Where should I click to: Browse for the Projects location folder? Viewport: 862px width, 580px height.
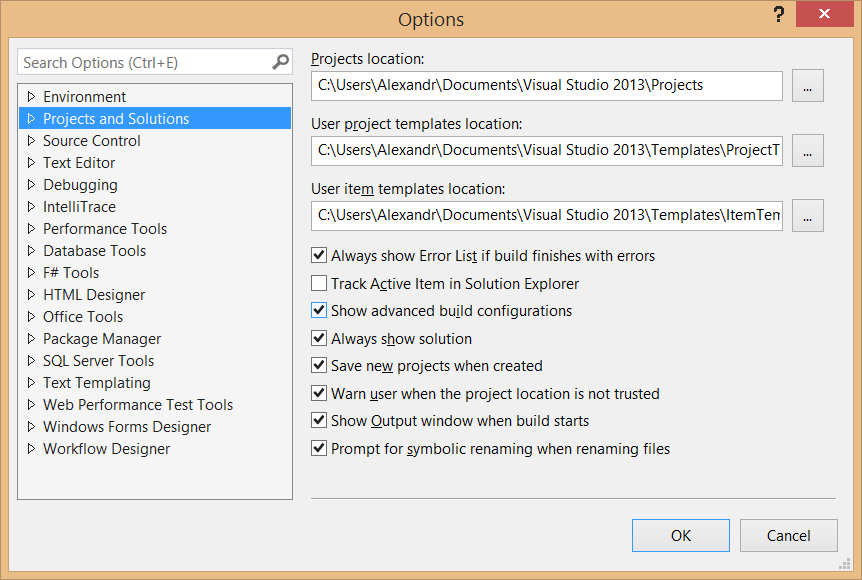808,85
